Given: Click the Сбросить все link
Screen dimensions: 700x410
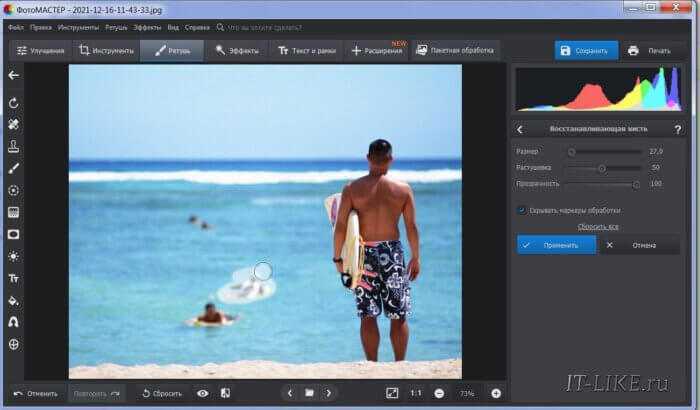Looking at the screenshot, I should [x=598, y=227].
